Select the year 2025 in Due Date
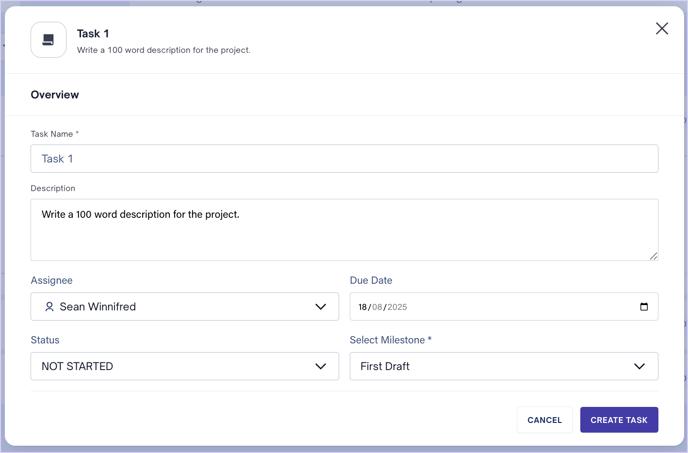The width and height of the screenshot is (688, 453). point(397,307)
